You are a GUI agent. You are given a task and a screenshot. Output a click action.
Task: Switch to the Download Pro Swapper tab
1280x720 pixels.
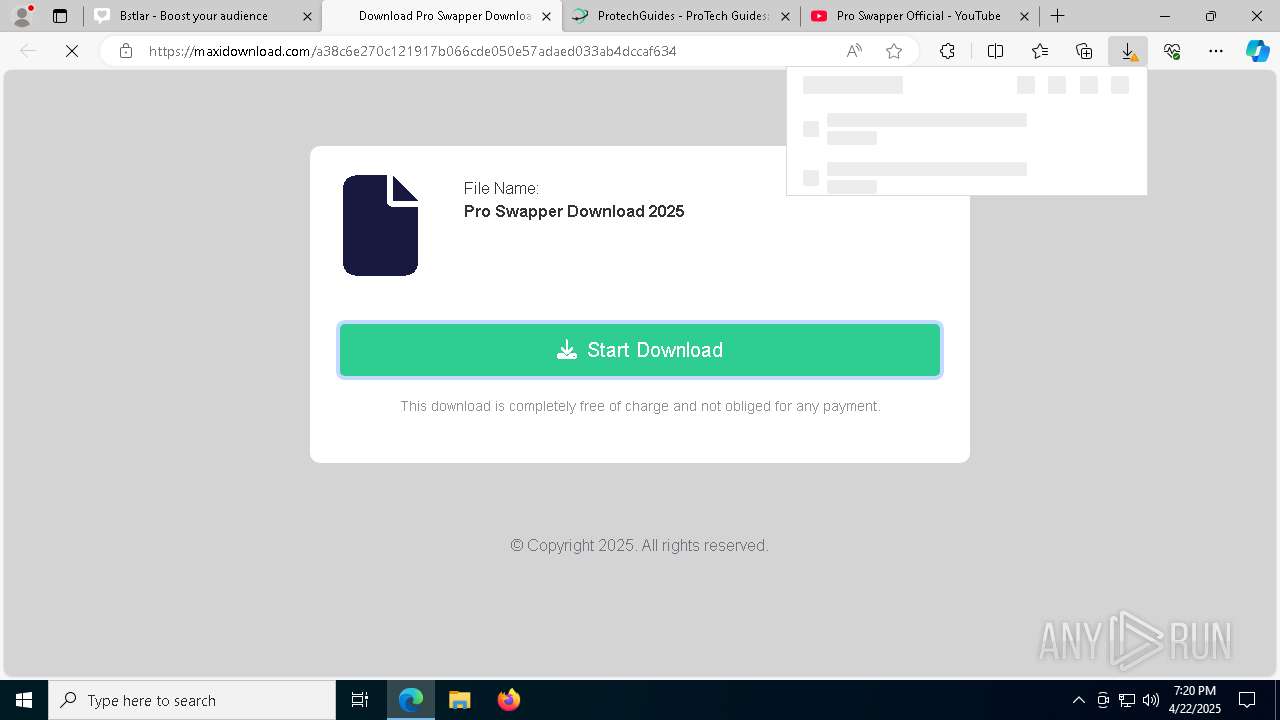click(444, 16)
